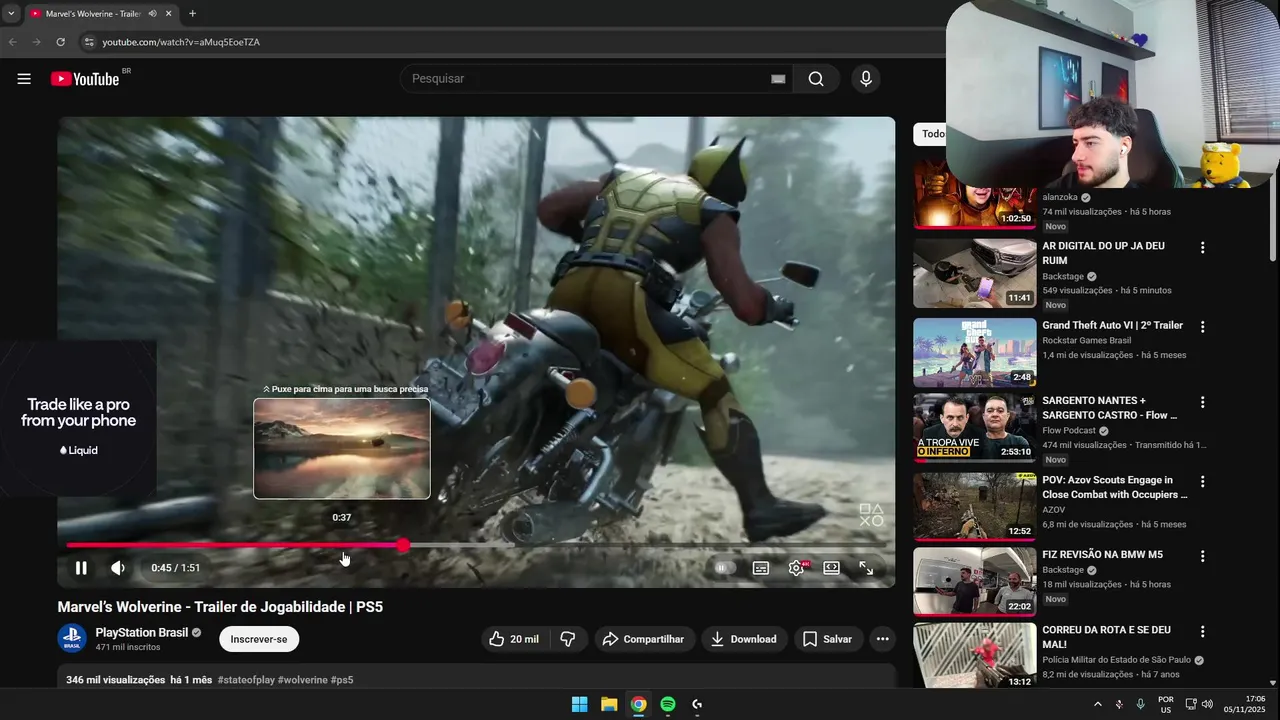Click the seek preview thumbnail at 0:37

click(x=342, y=448)
